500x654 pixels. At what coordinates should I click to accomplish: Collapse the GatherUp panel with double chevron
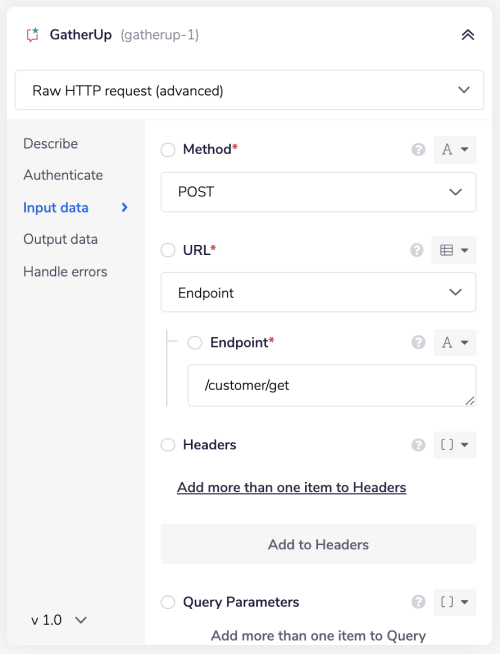pyautogui.click(x=468, y=35)
